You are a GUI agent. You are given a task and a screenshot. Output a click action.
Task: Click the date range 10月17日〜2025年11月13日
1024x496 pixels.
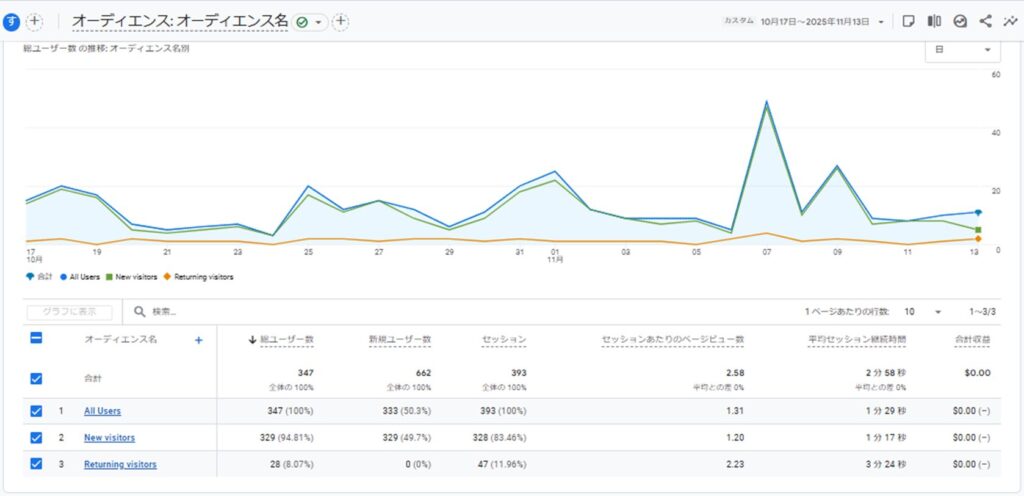click(x=815, y=22)
